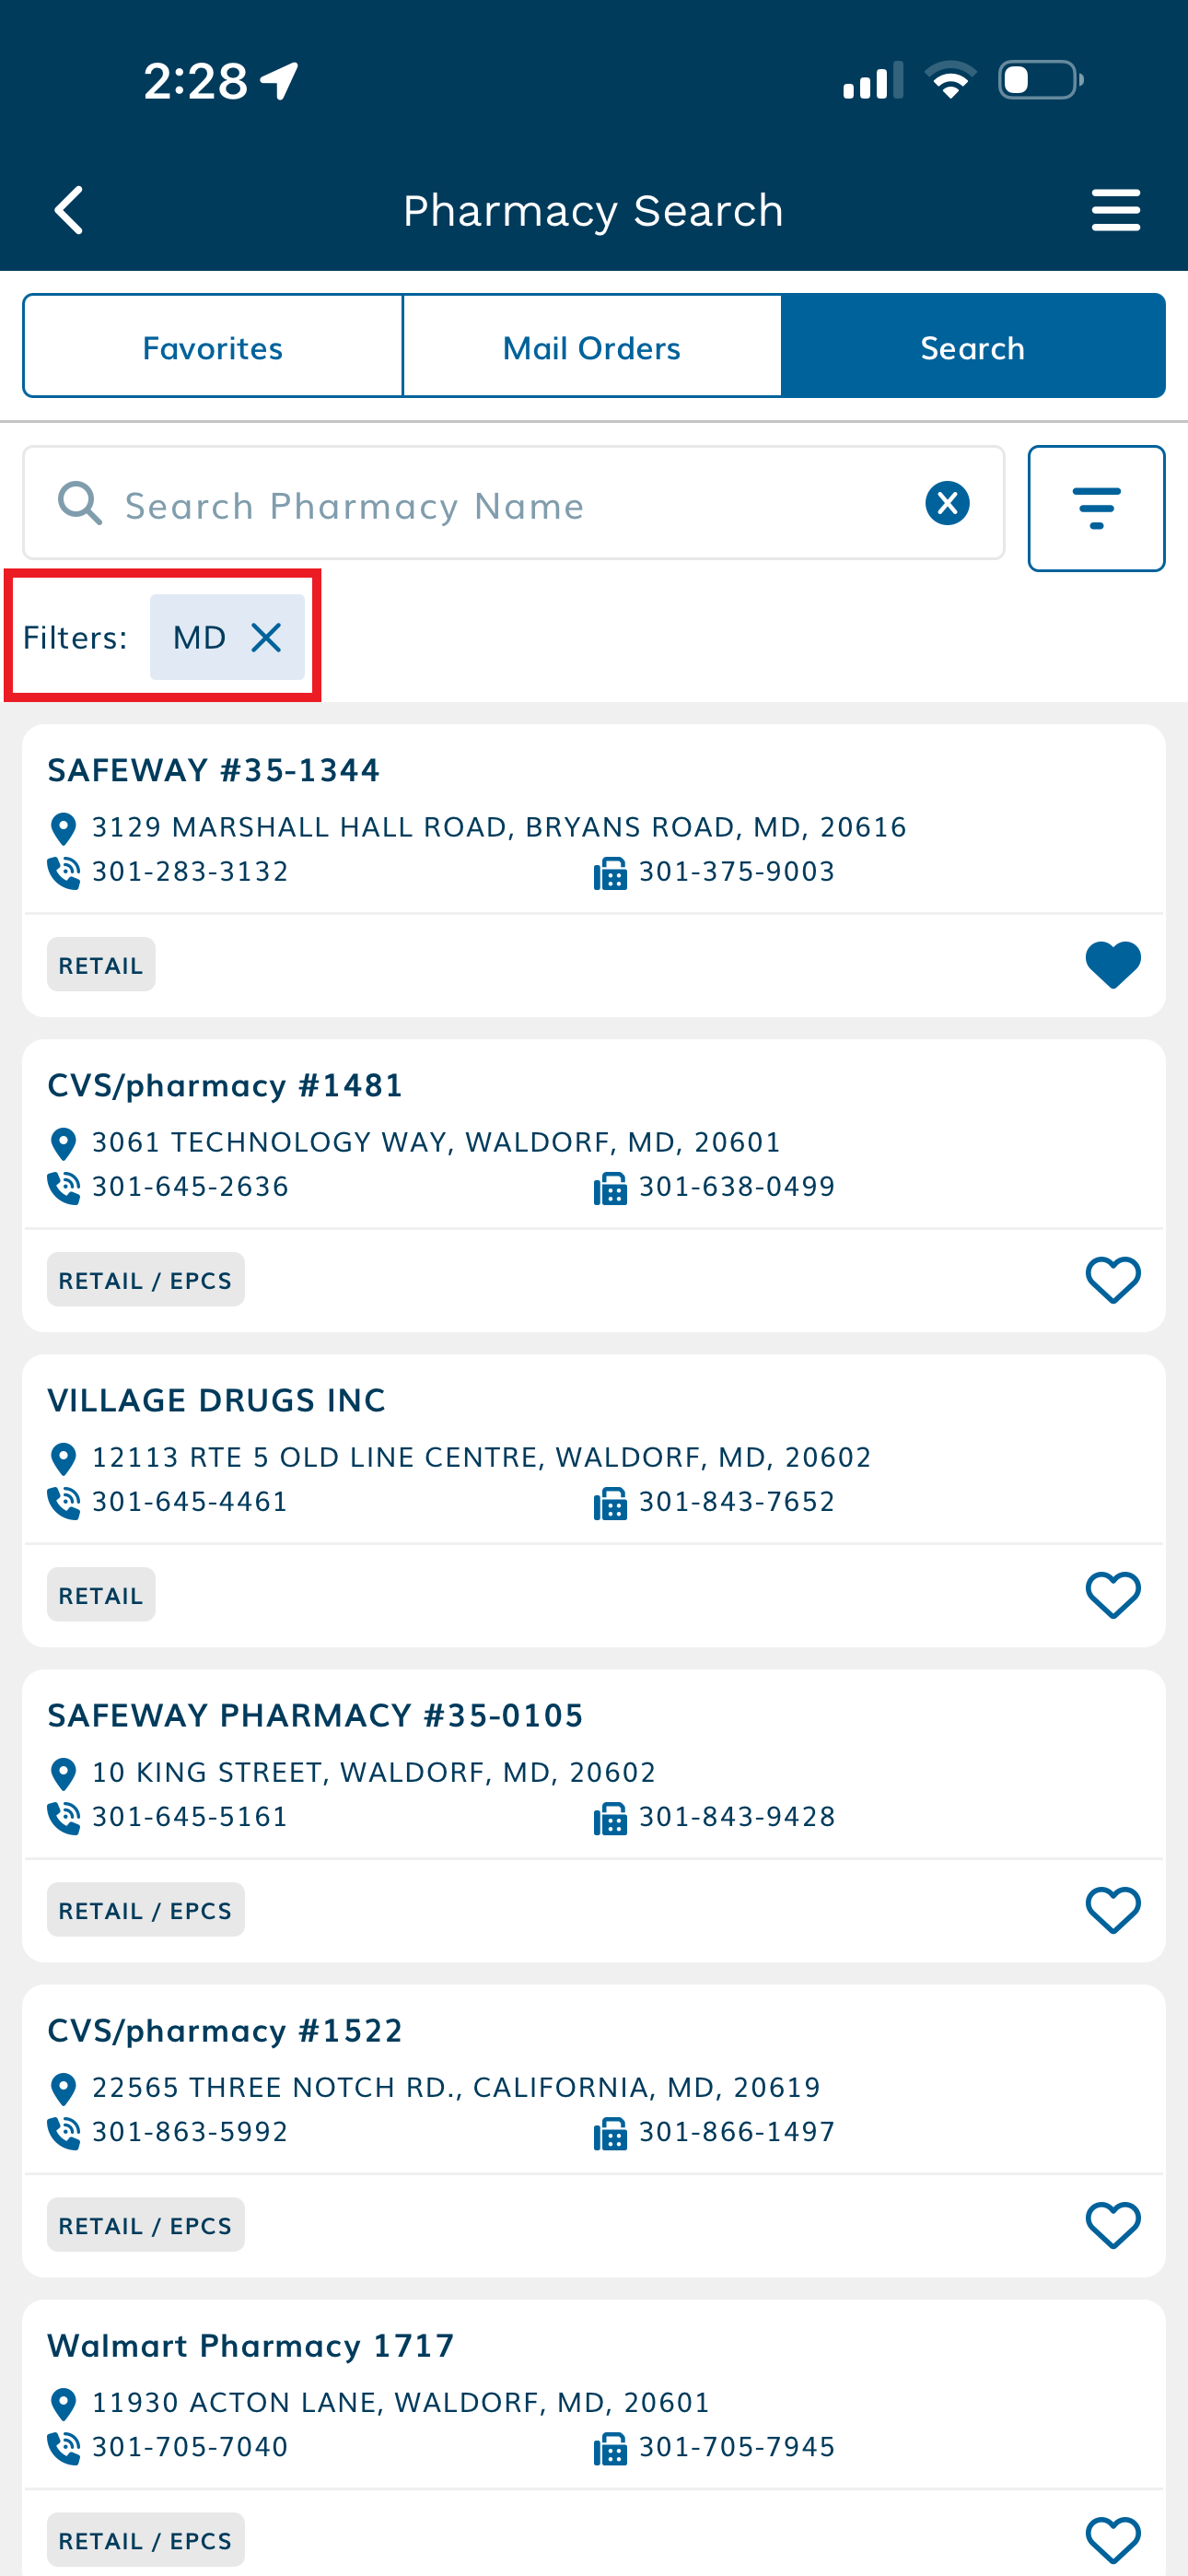This screenshot has height=2576, width=1188.
Task: Open the hamburger menu
Action: (x=1115, y=210)
